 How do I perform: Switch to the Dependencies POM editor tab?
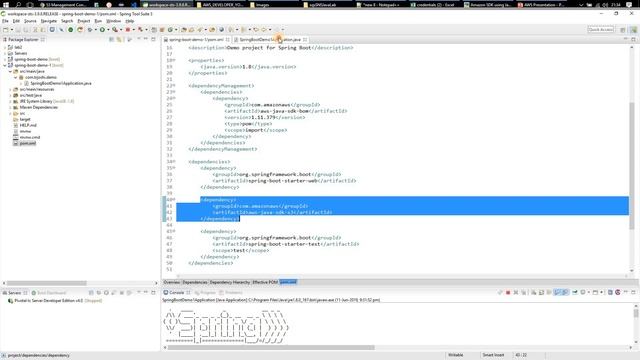tap(195, 282)
